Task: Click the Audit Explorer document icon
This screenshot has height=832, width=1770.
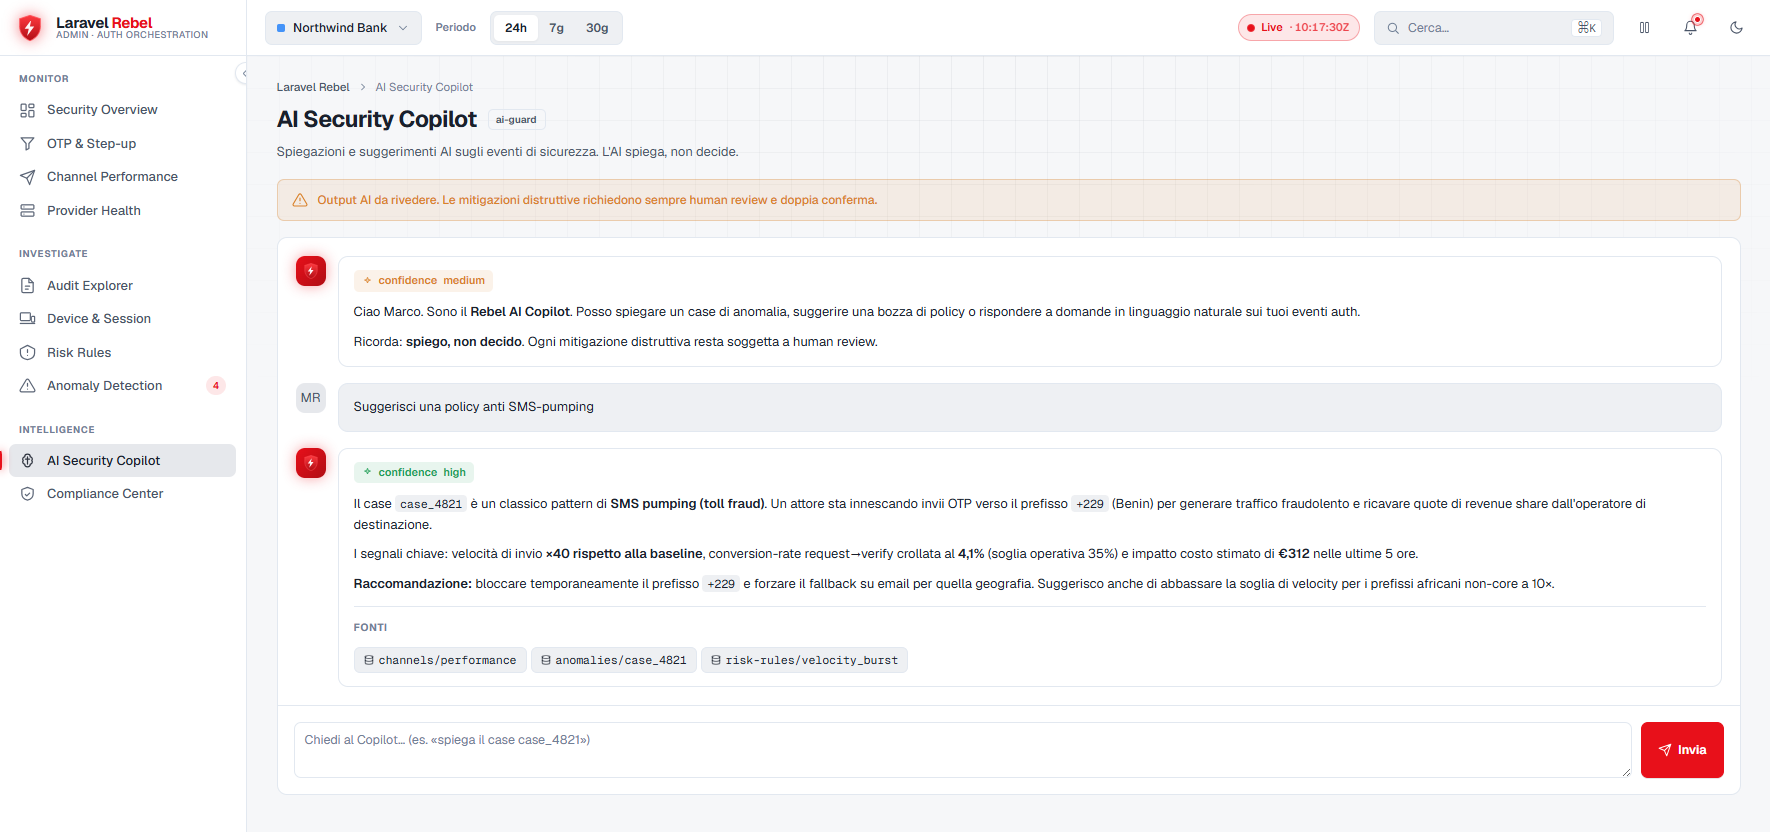Action: 28,286
